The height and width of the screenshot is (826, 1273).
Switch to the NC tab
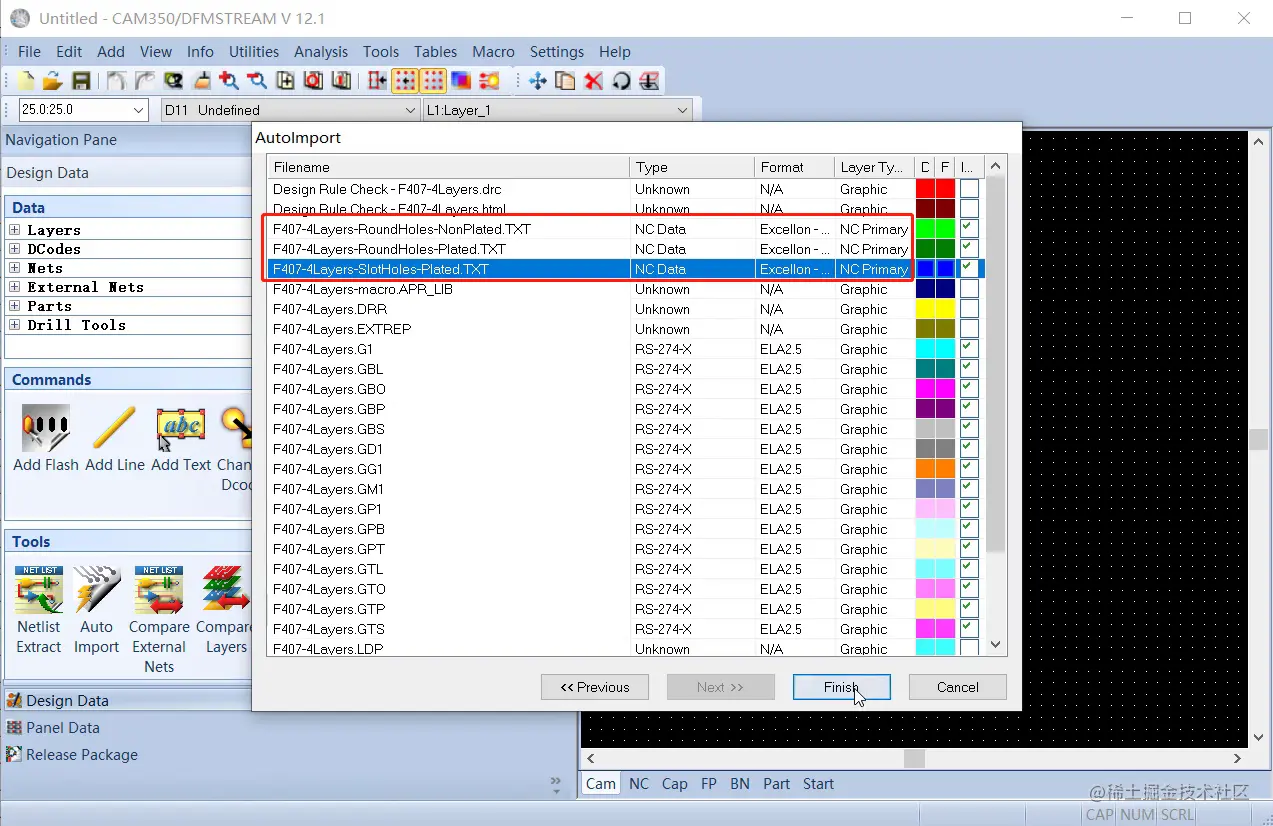(x=639, y=784)
